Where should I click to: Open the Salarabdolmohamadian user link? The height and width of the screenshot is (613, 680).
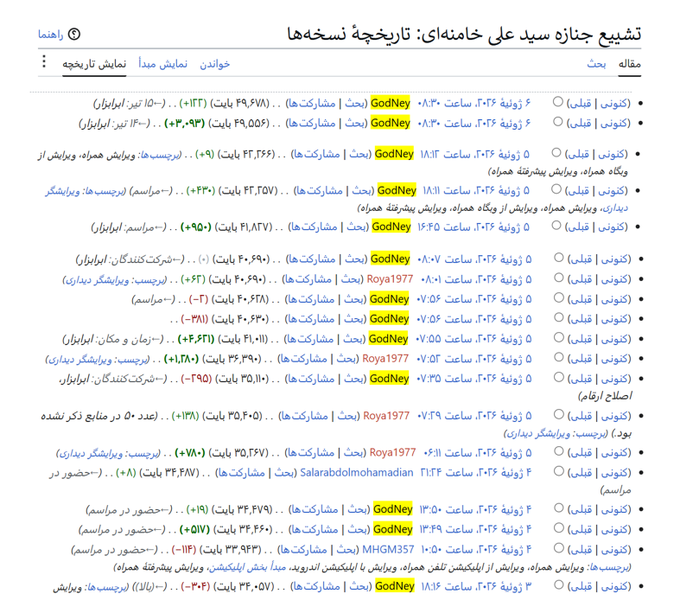click(356, 473)
